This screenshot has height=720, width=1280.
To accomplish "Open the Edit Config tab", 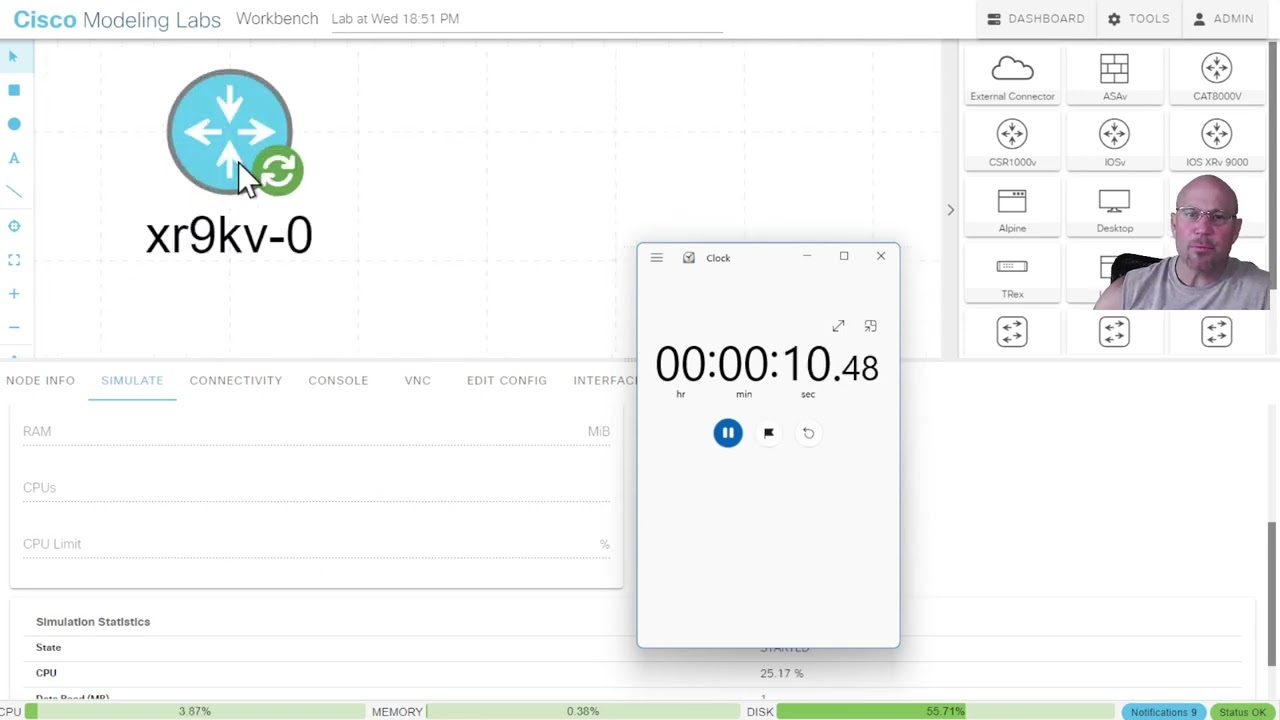I will [x=507, y=380].
